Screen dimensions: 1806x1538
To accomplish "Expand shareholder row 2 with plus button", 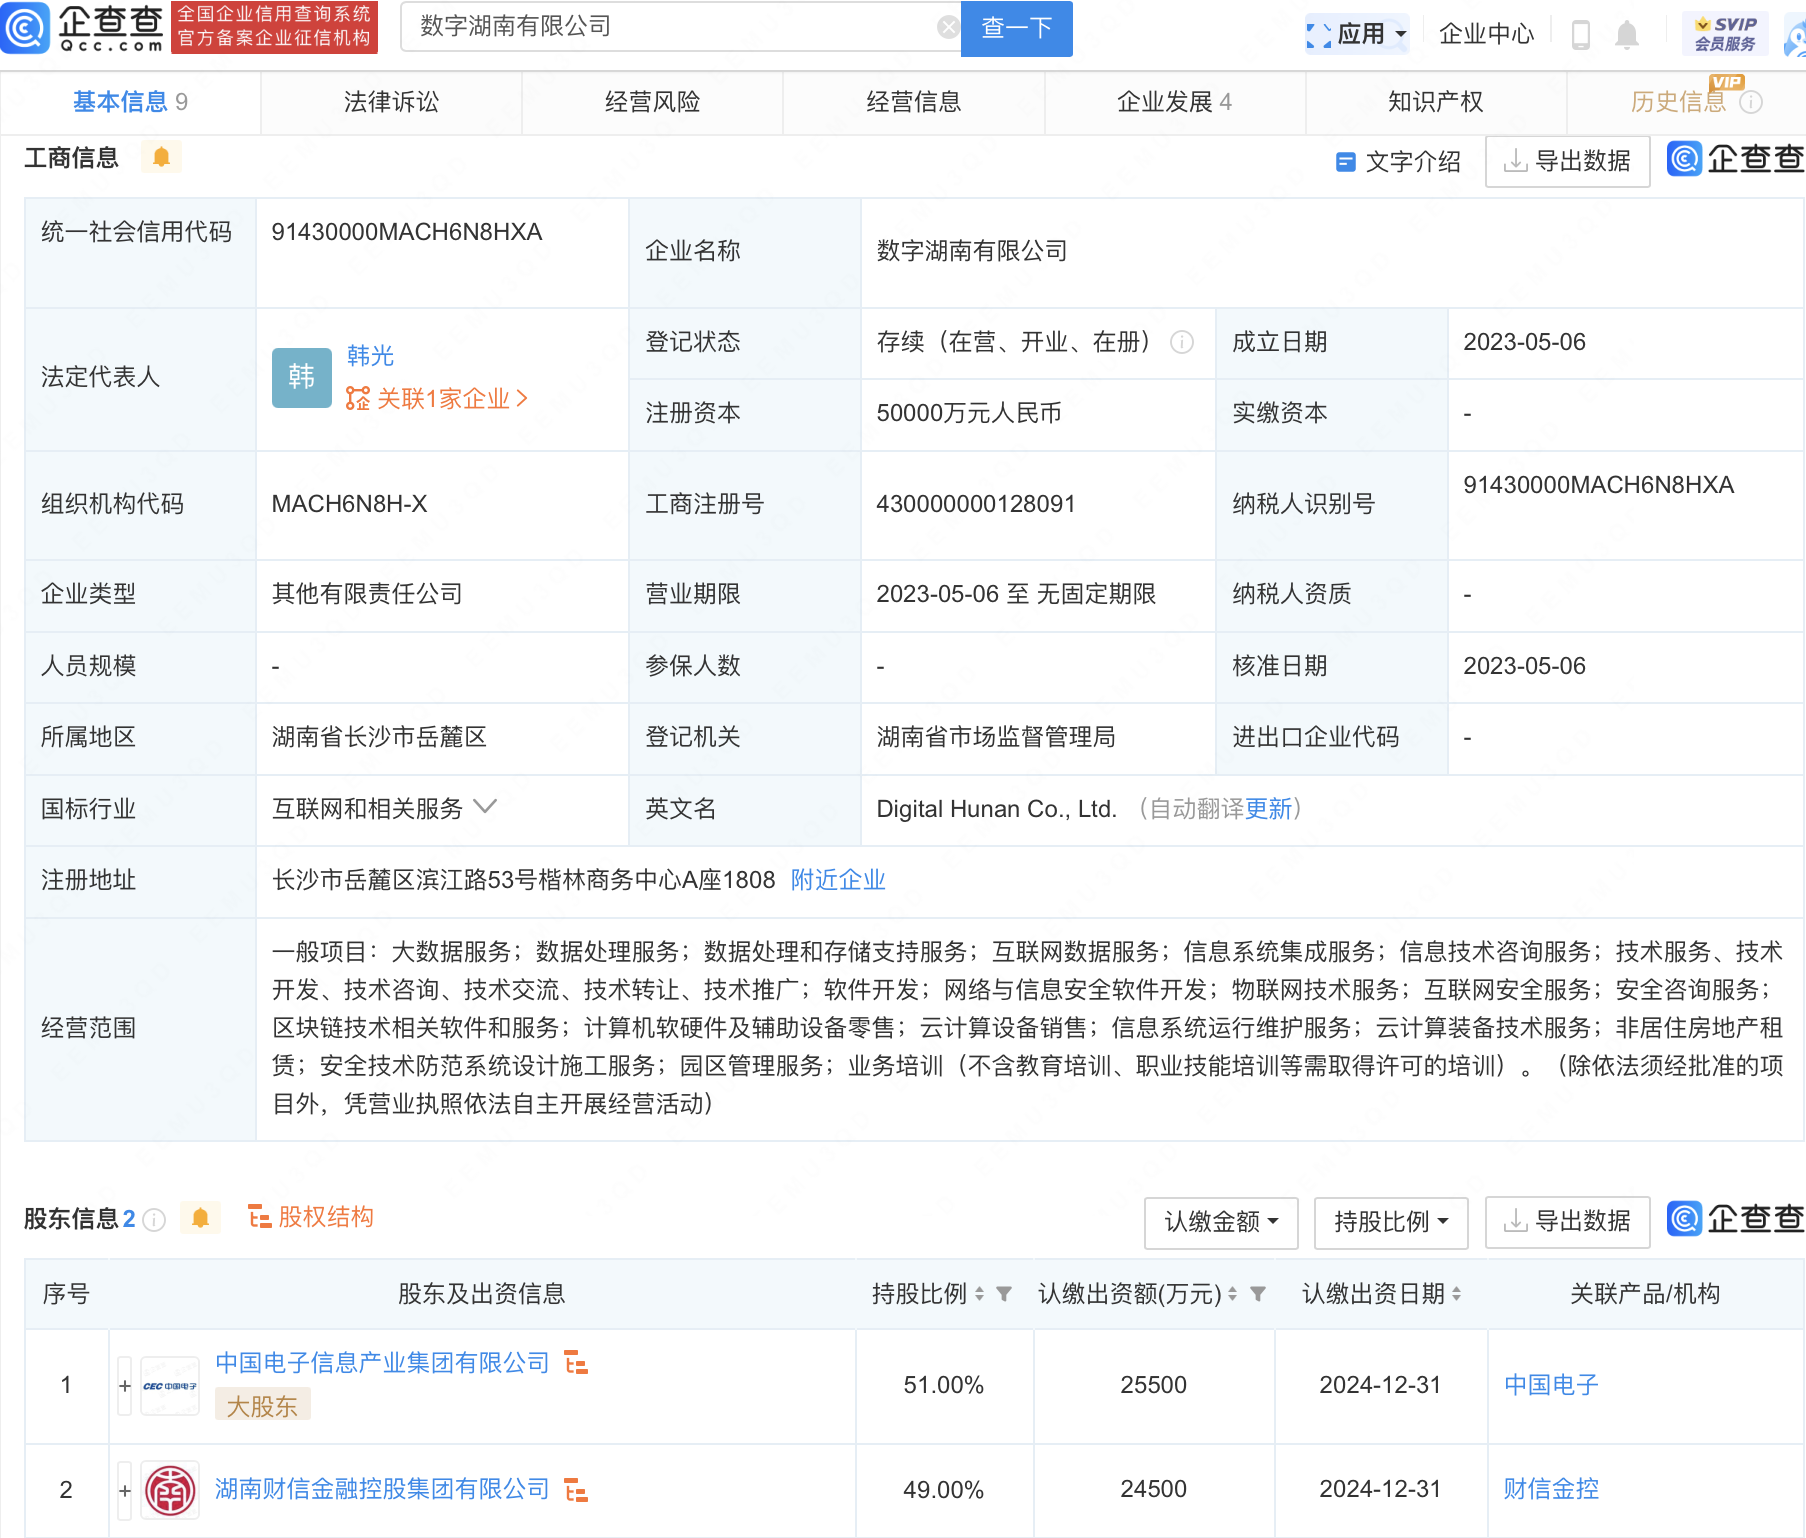I will point(125,1490).
